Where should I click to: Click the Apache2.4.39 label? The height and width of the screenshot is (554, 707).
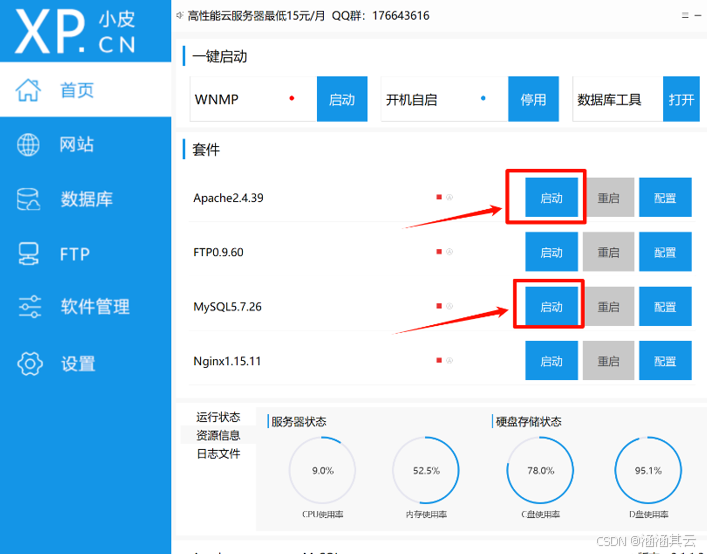228,198
